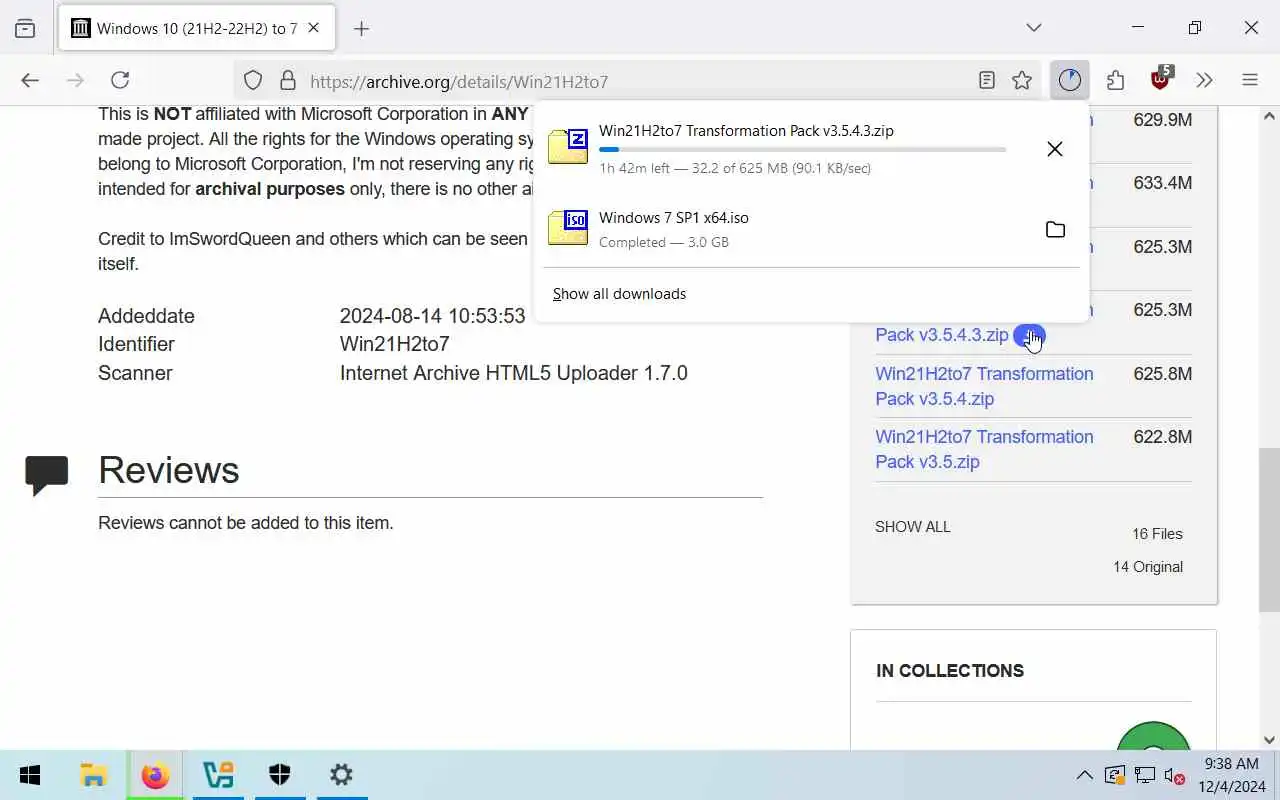The height and width of the screenshot is (800, 1280).
Task: Open a new tab with plus button
Action: (x=361, y=28)
